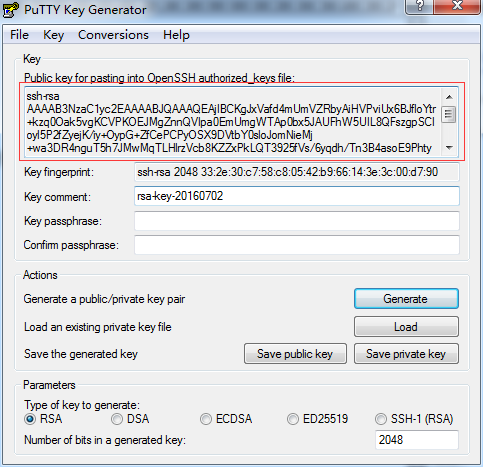
Task: Click Save public key
Action: (295, 354)
